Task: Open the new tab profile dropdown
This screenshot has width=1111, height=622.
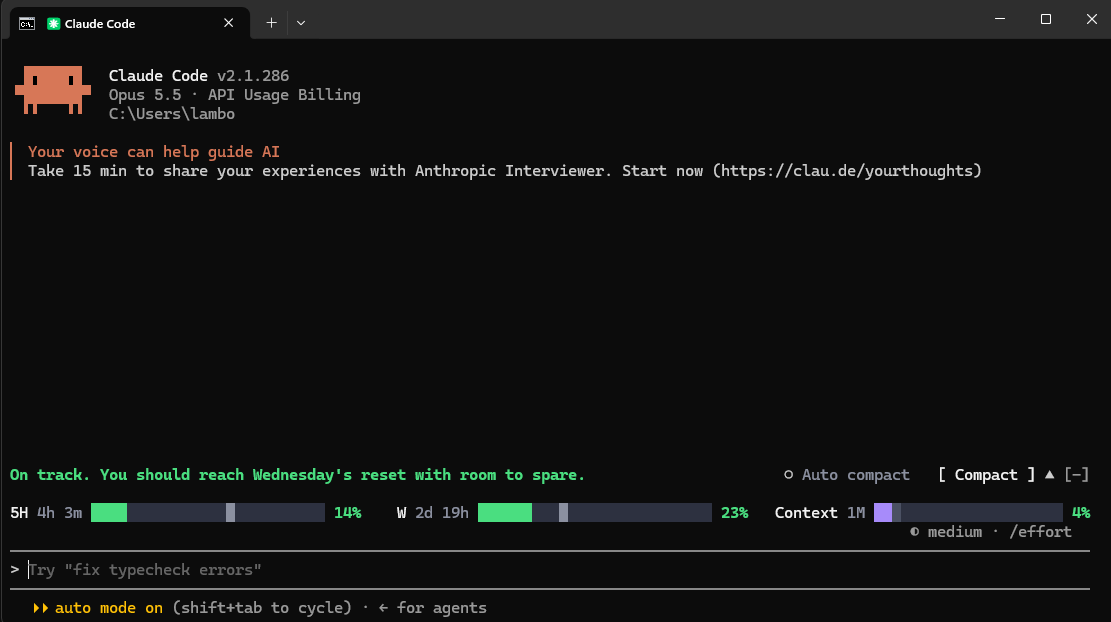Action: pos(301,23)
